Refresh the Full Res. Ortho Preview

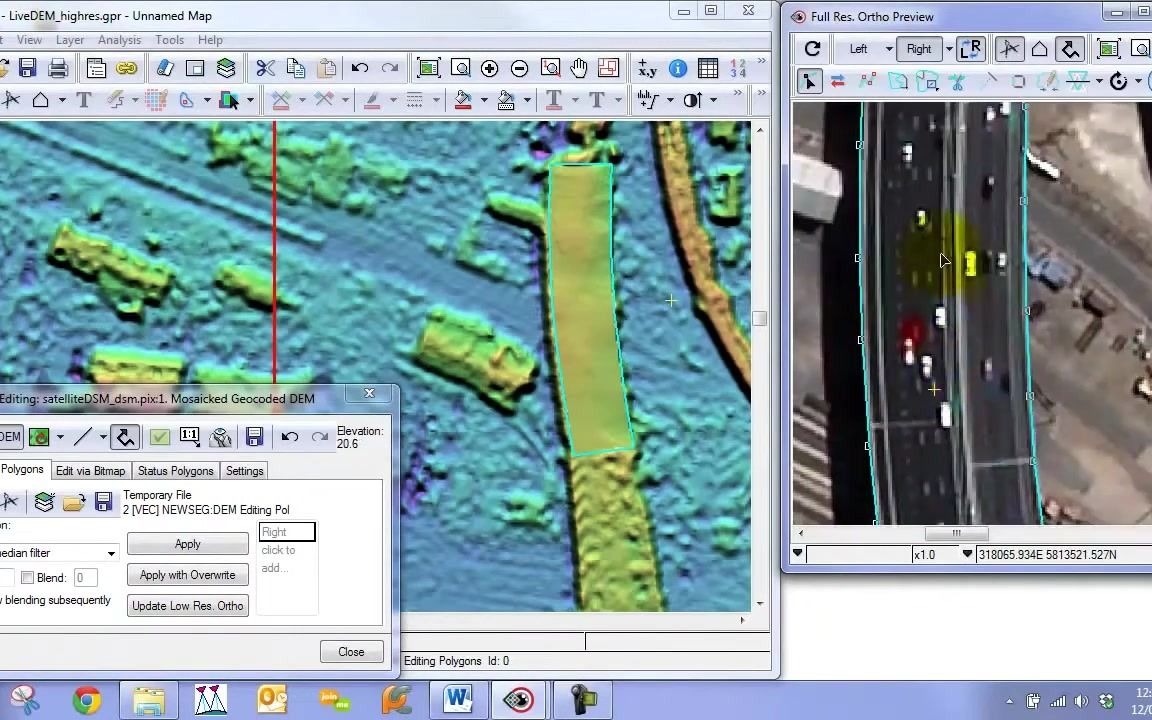point(812,49)
